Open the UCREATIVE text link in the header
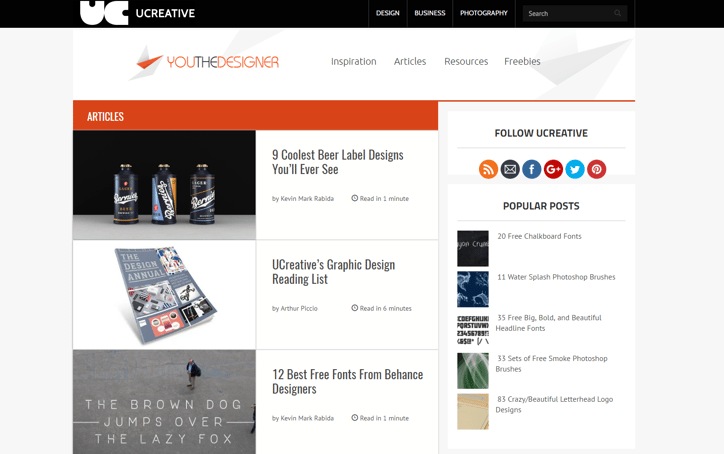The height and width of the screenshot is (454, 724). coord(165,13)
